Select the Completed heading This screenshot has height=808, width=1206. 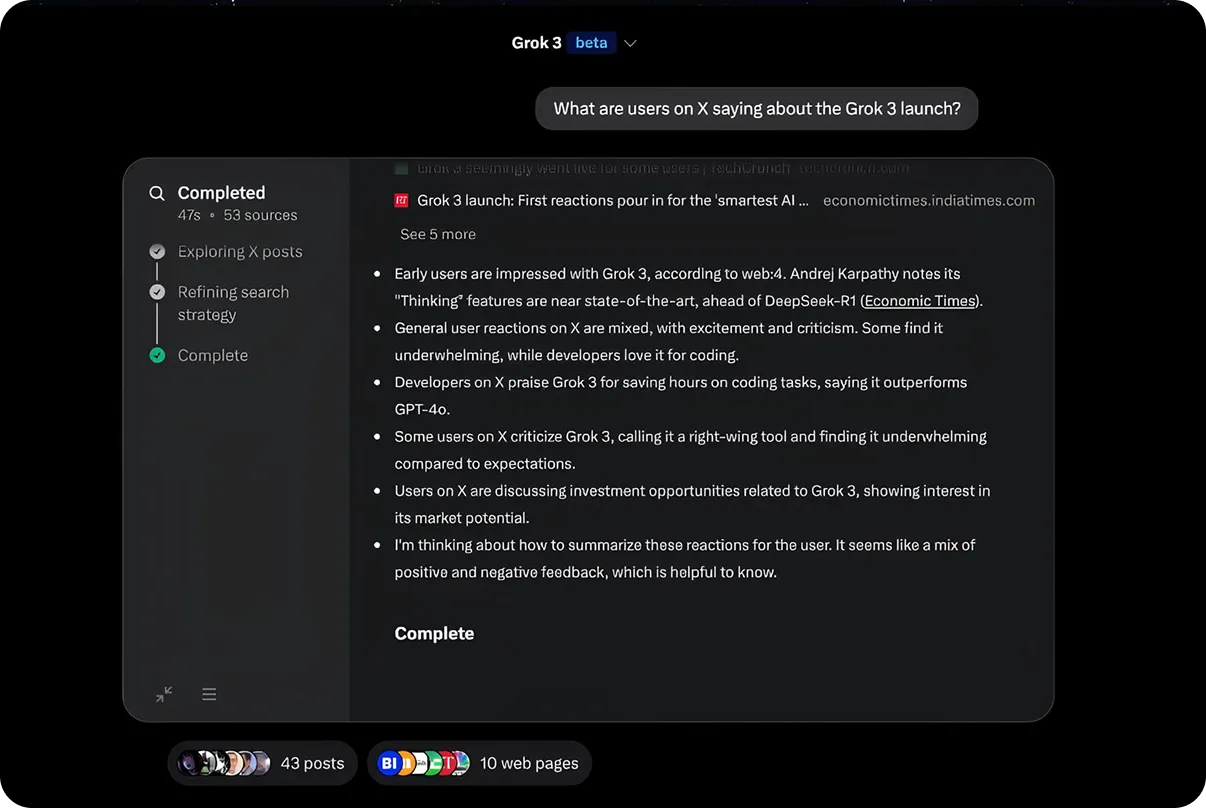tap(221, 193)
